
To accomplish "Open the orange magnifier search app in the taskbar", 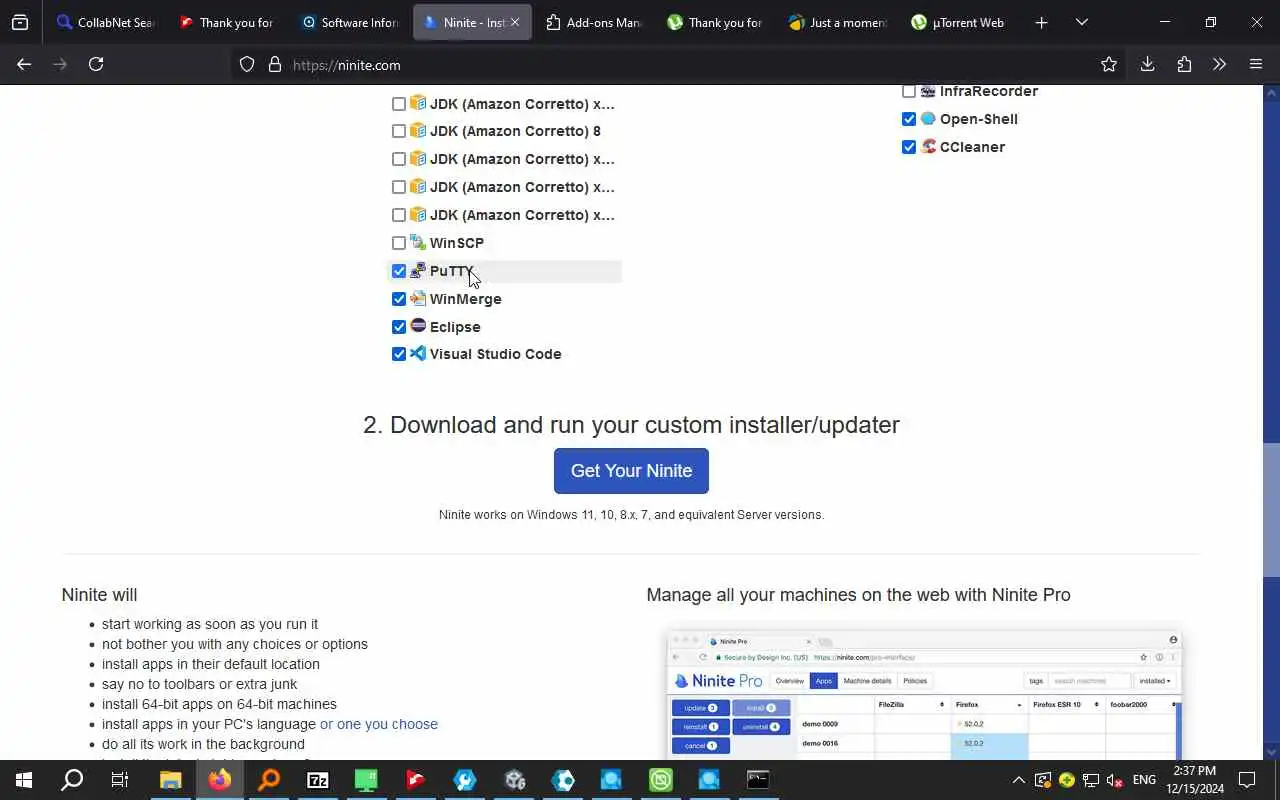I will [268, 780].
